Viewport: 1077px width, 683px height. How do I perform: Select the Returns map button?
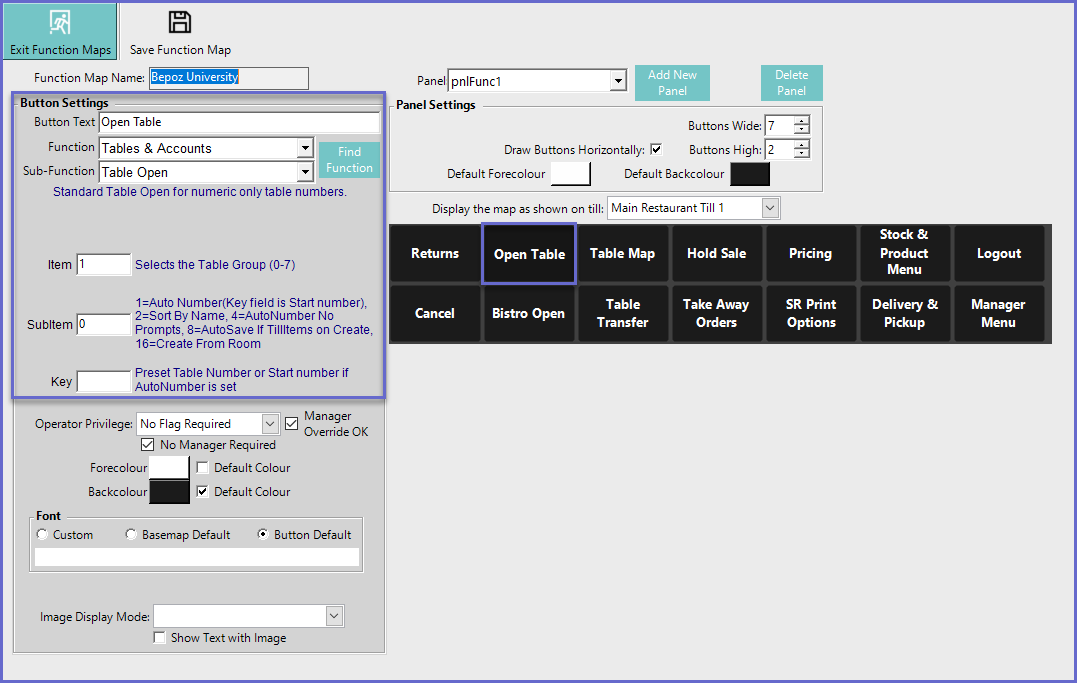tap(435, 254)
